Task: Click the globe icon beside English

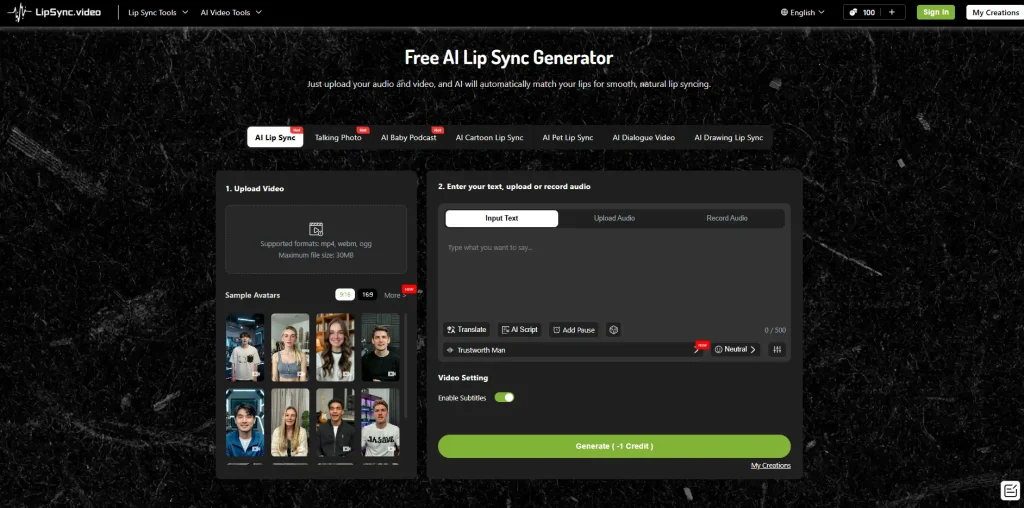Action: [784, 12]
